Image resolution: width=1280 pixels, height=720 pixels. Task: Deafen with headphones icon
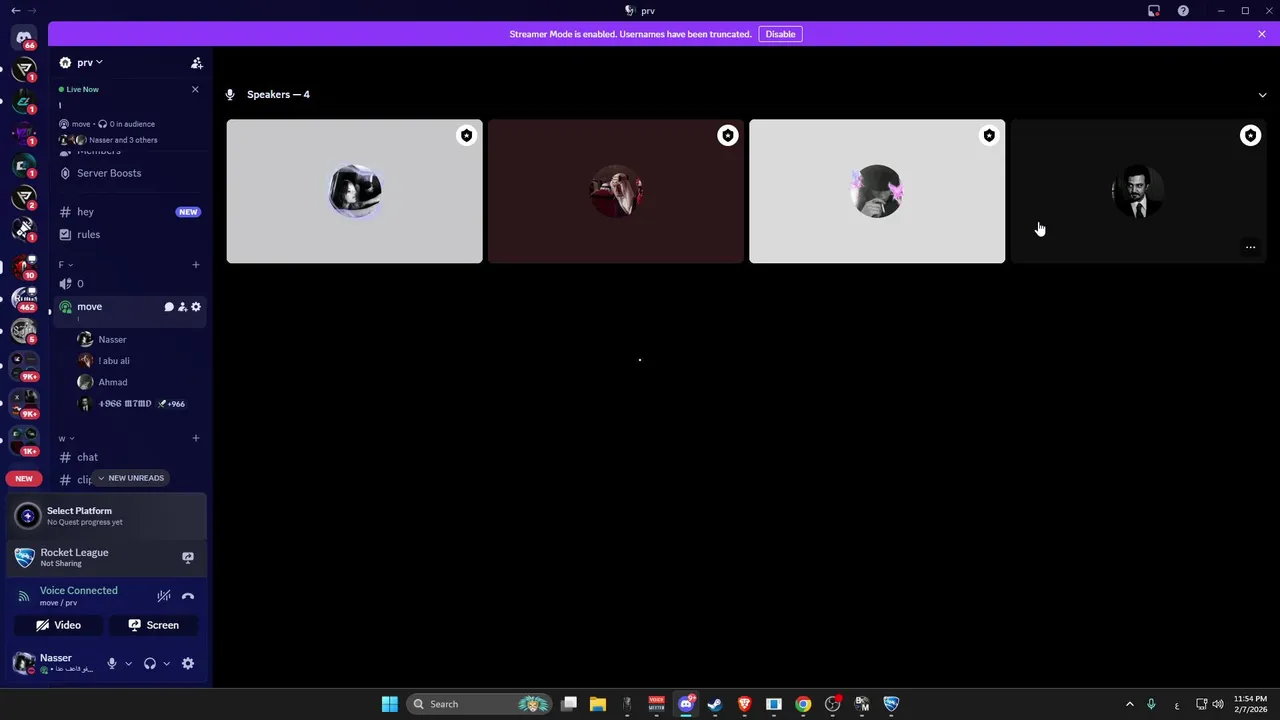150,664
